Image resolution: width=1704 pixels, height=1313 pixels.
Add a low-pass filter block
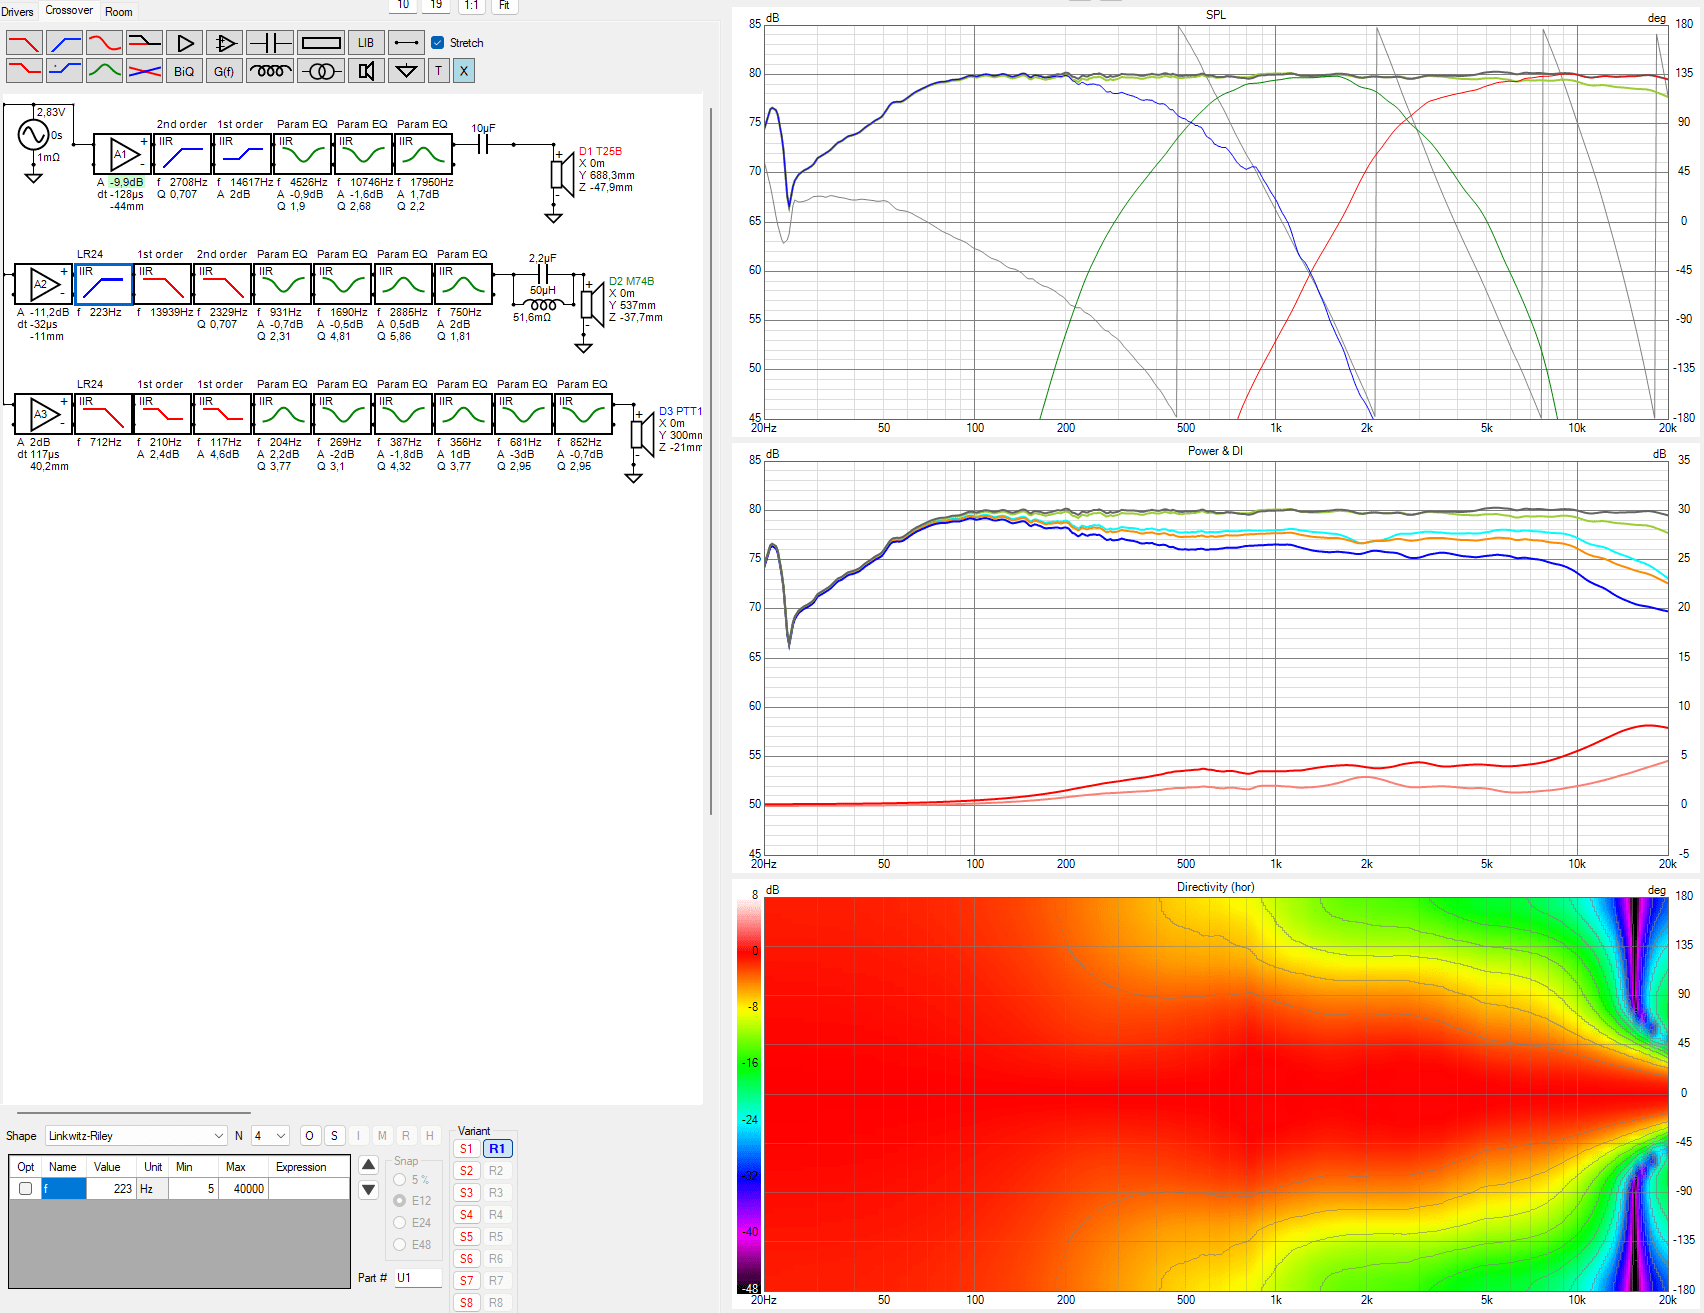[24, 43]
